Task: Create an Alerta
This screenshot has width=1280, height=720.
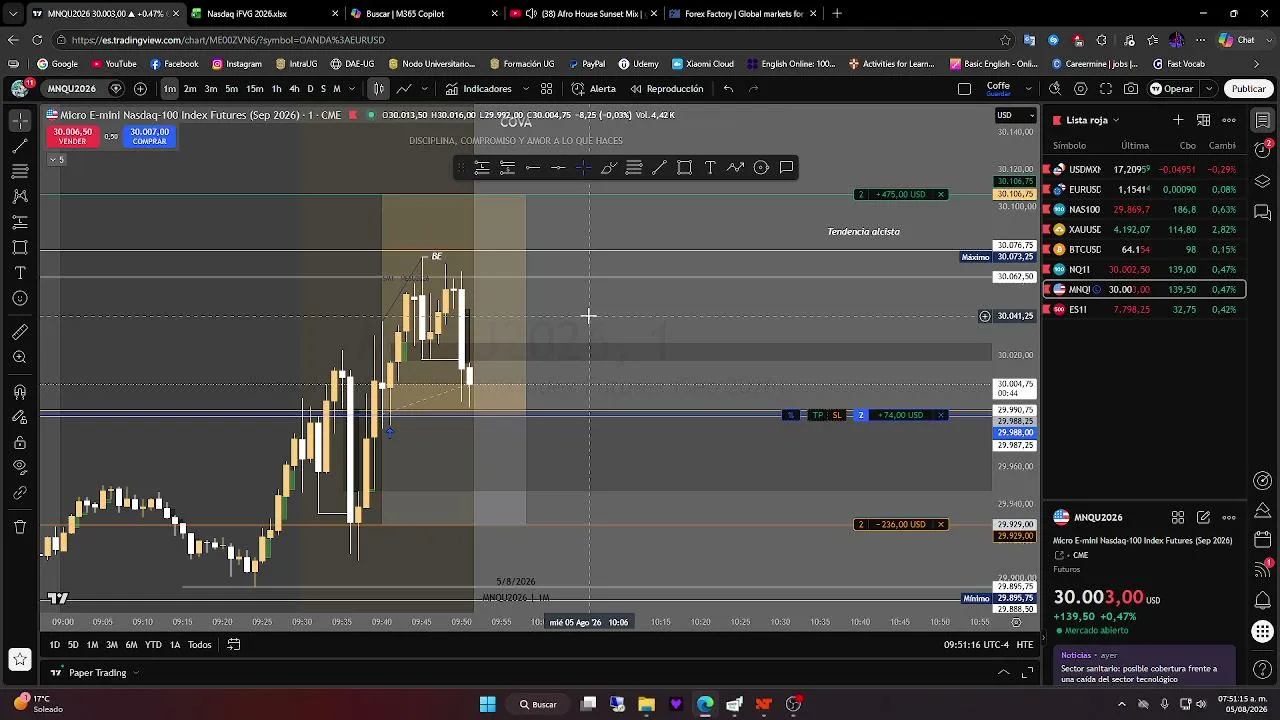Action: coord(594,88)
